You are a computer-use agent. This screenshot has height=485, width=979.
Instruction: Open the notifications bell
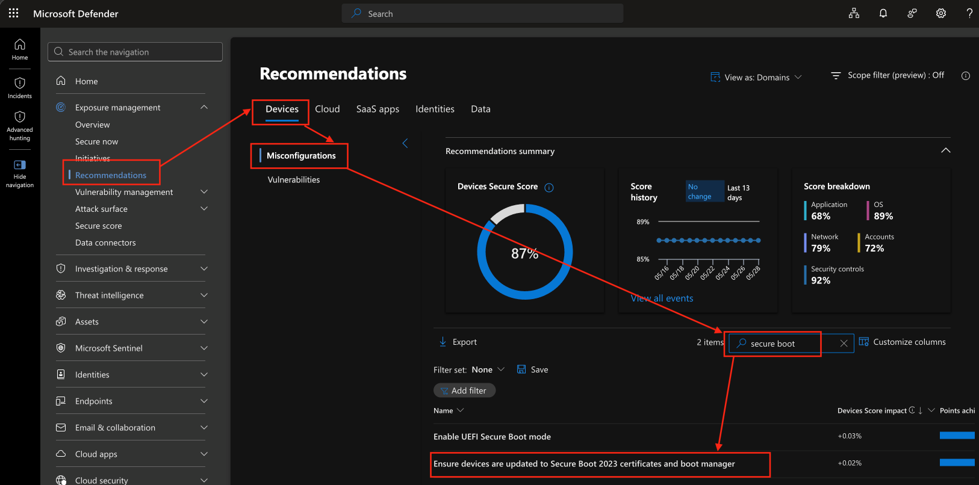click(883, 13)
